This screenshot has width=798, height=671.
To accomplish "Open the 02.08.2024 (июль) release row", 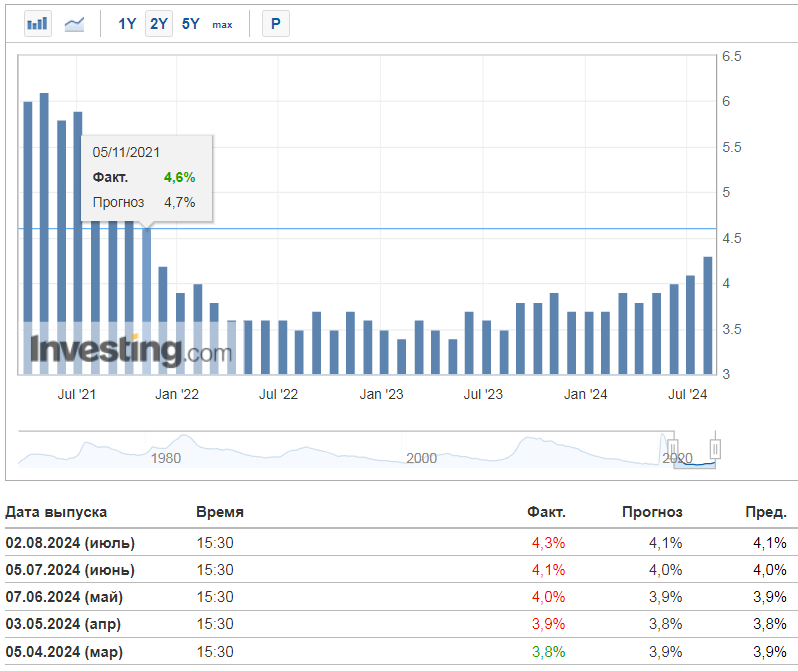I will [70, 542].
